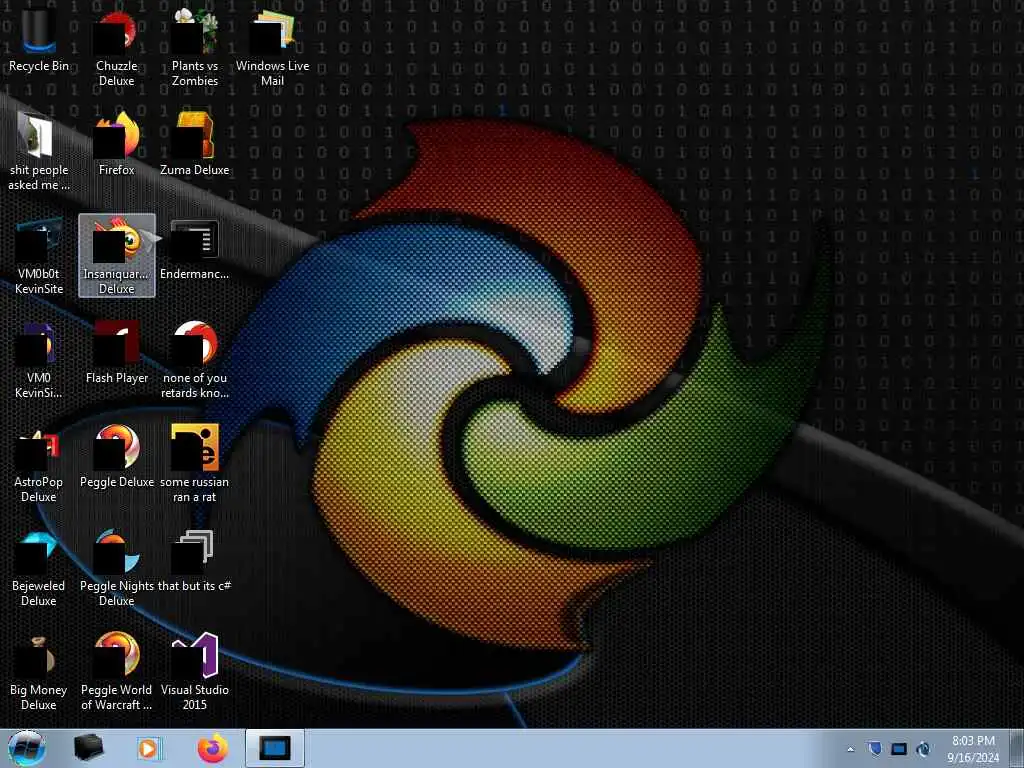Select the 'that but its c#' icon
Screen dimensions: 1024x768
195,560
